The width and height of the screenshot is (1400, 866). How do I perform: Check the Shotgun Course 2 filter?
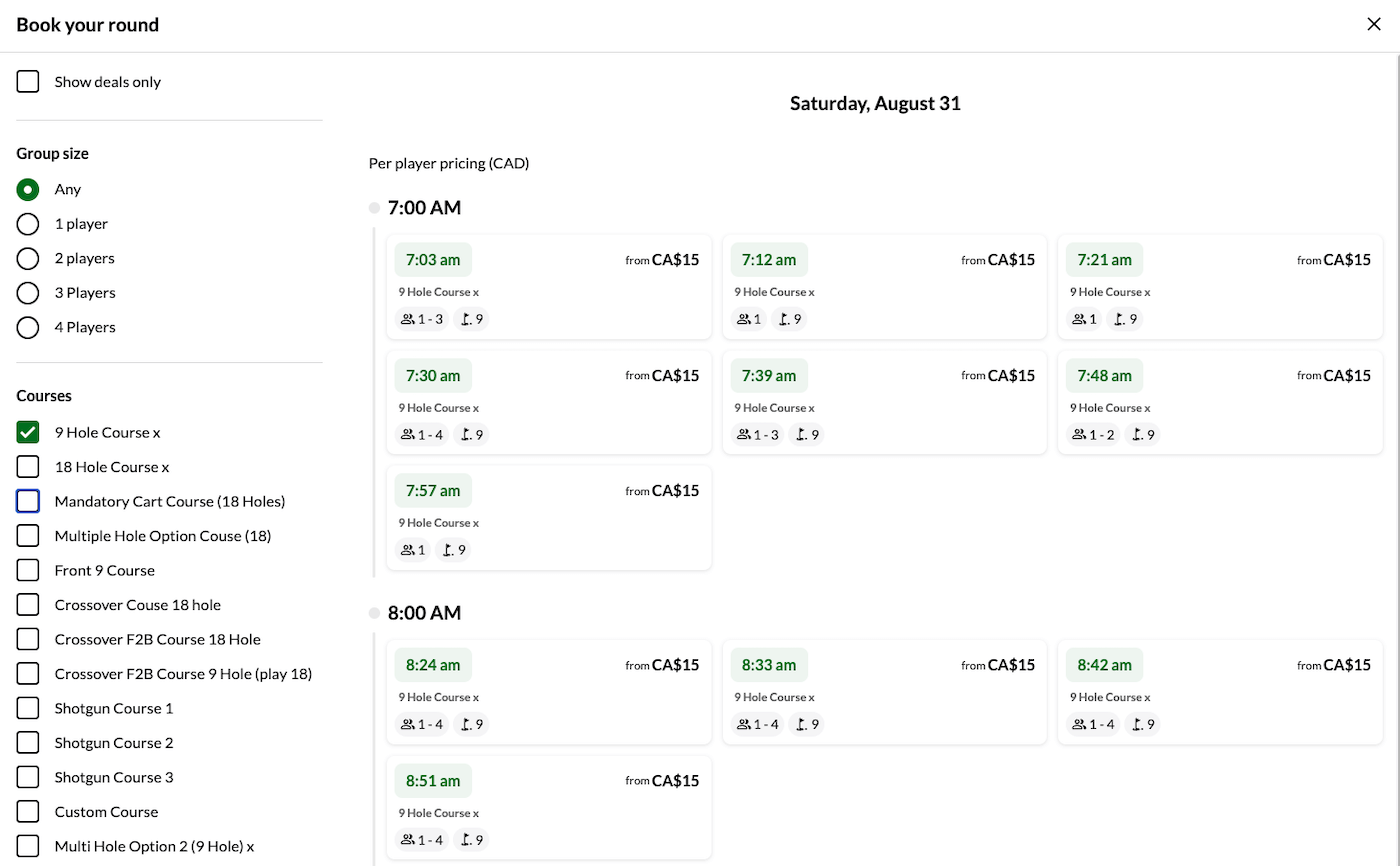coord(28,743)
